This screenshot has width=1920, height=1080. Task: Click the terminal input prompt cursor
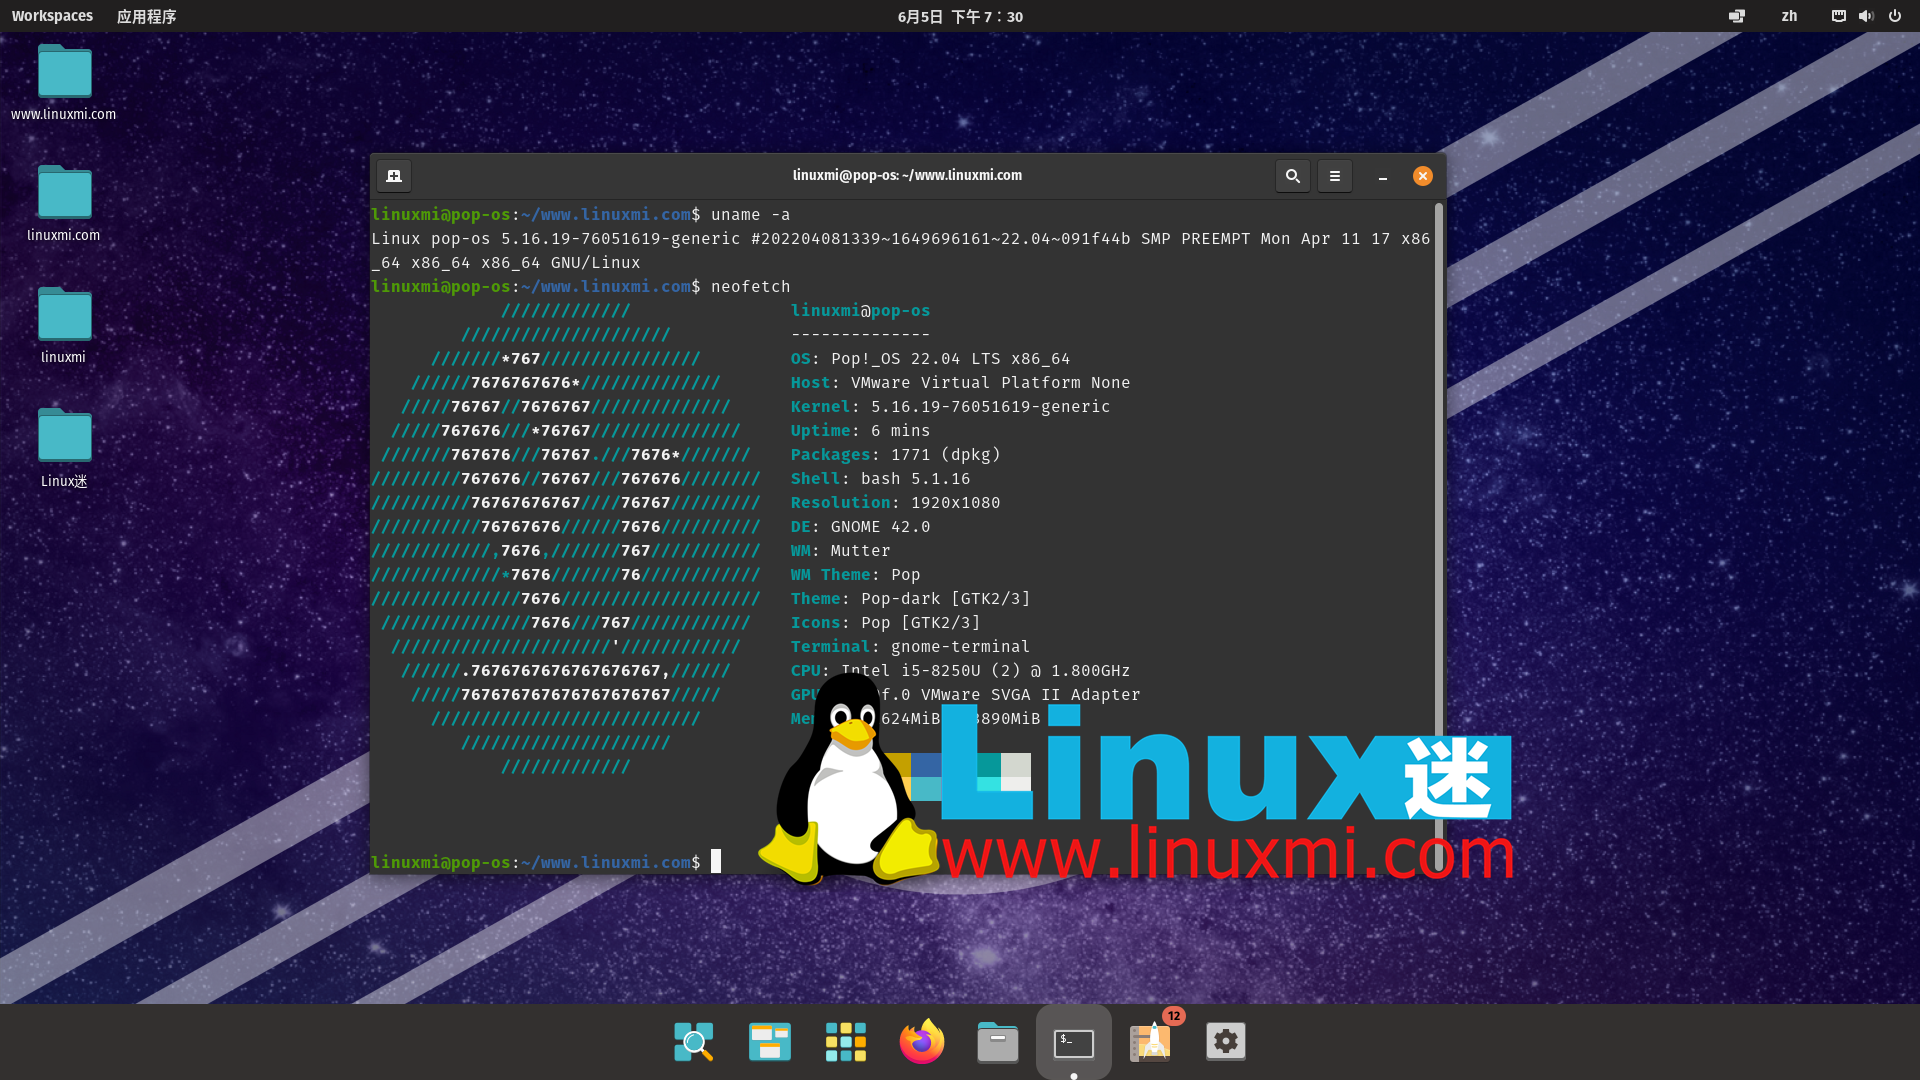715,862
